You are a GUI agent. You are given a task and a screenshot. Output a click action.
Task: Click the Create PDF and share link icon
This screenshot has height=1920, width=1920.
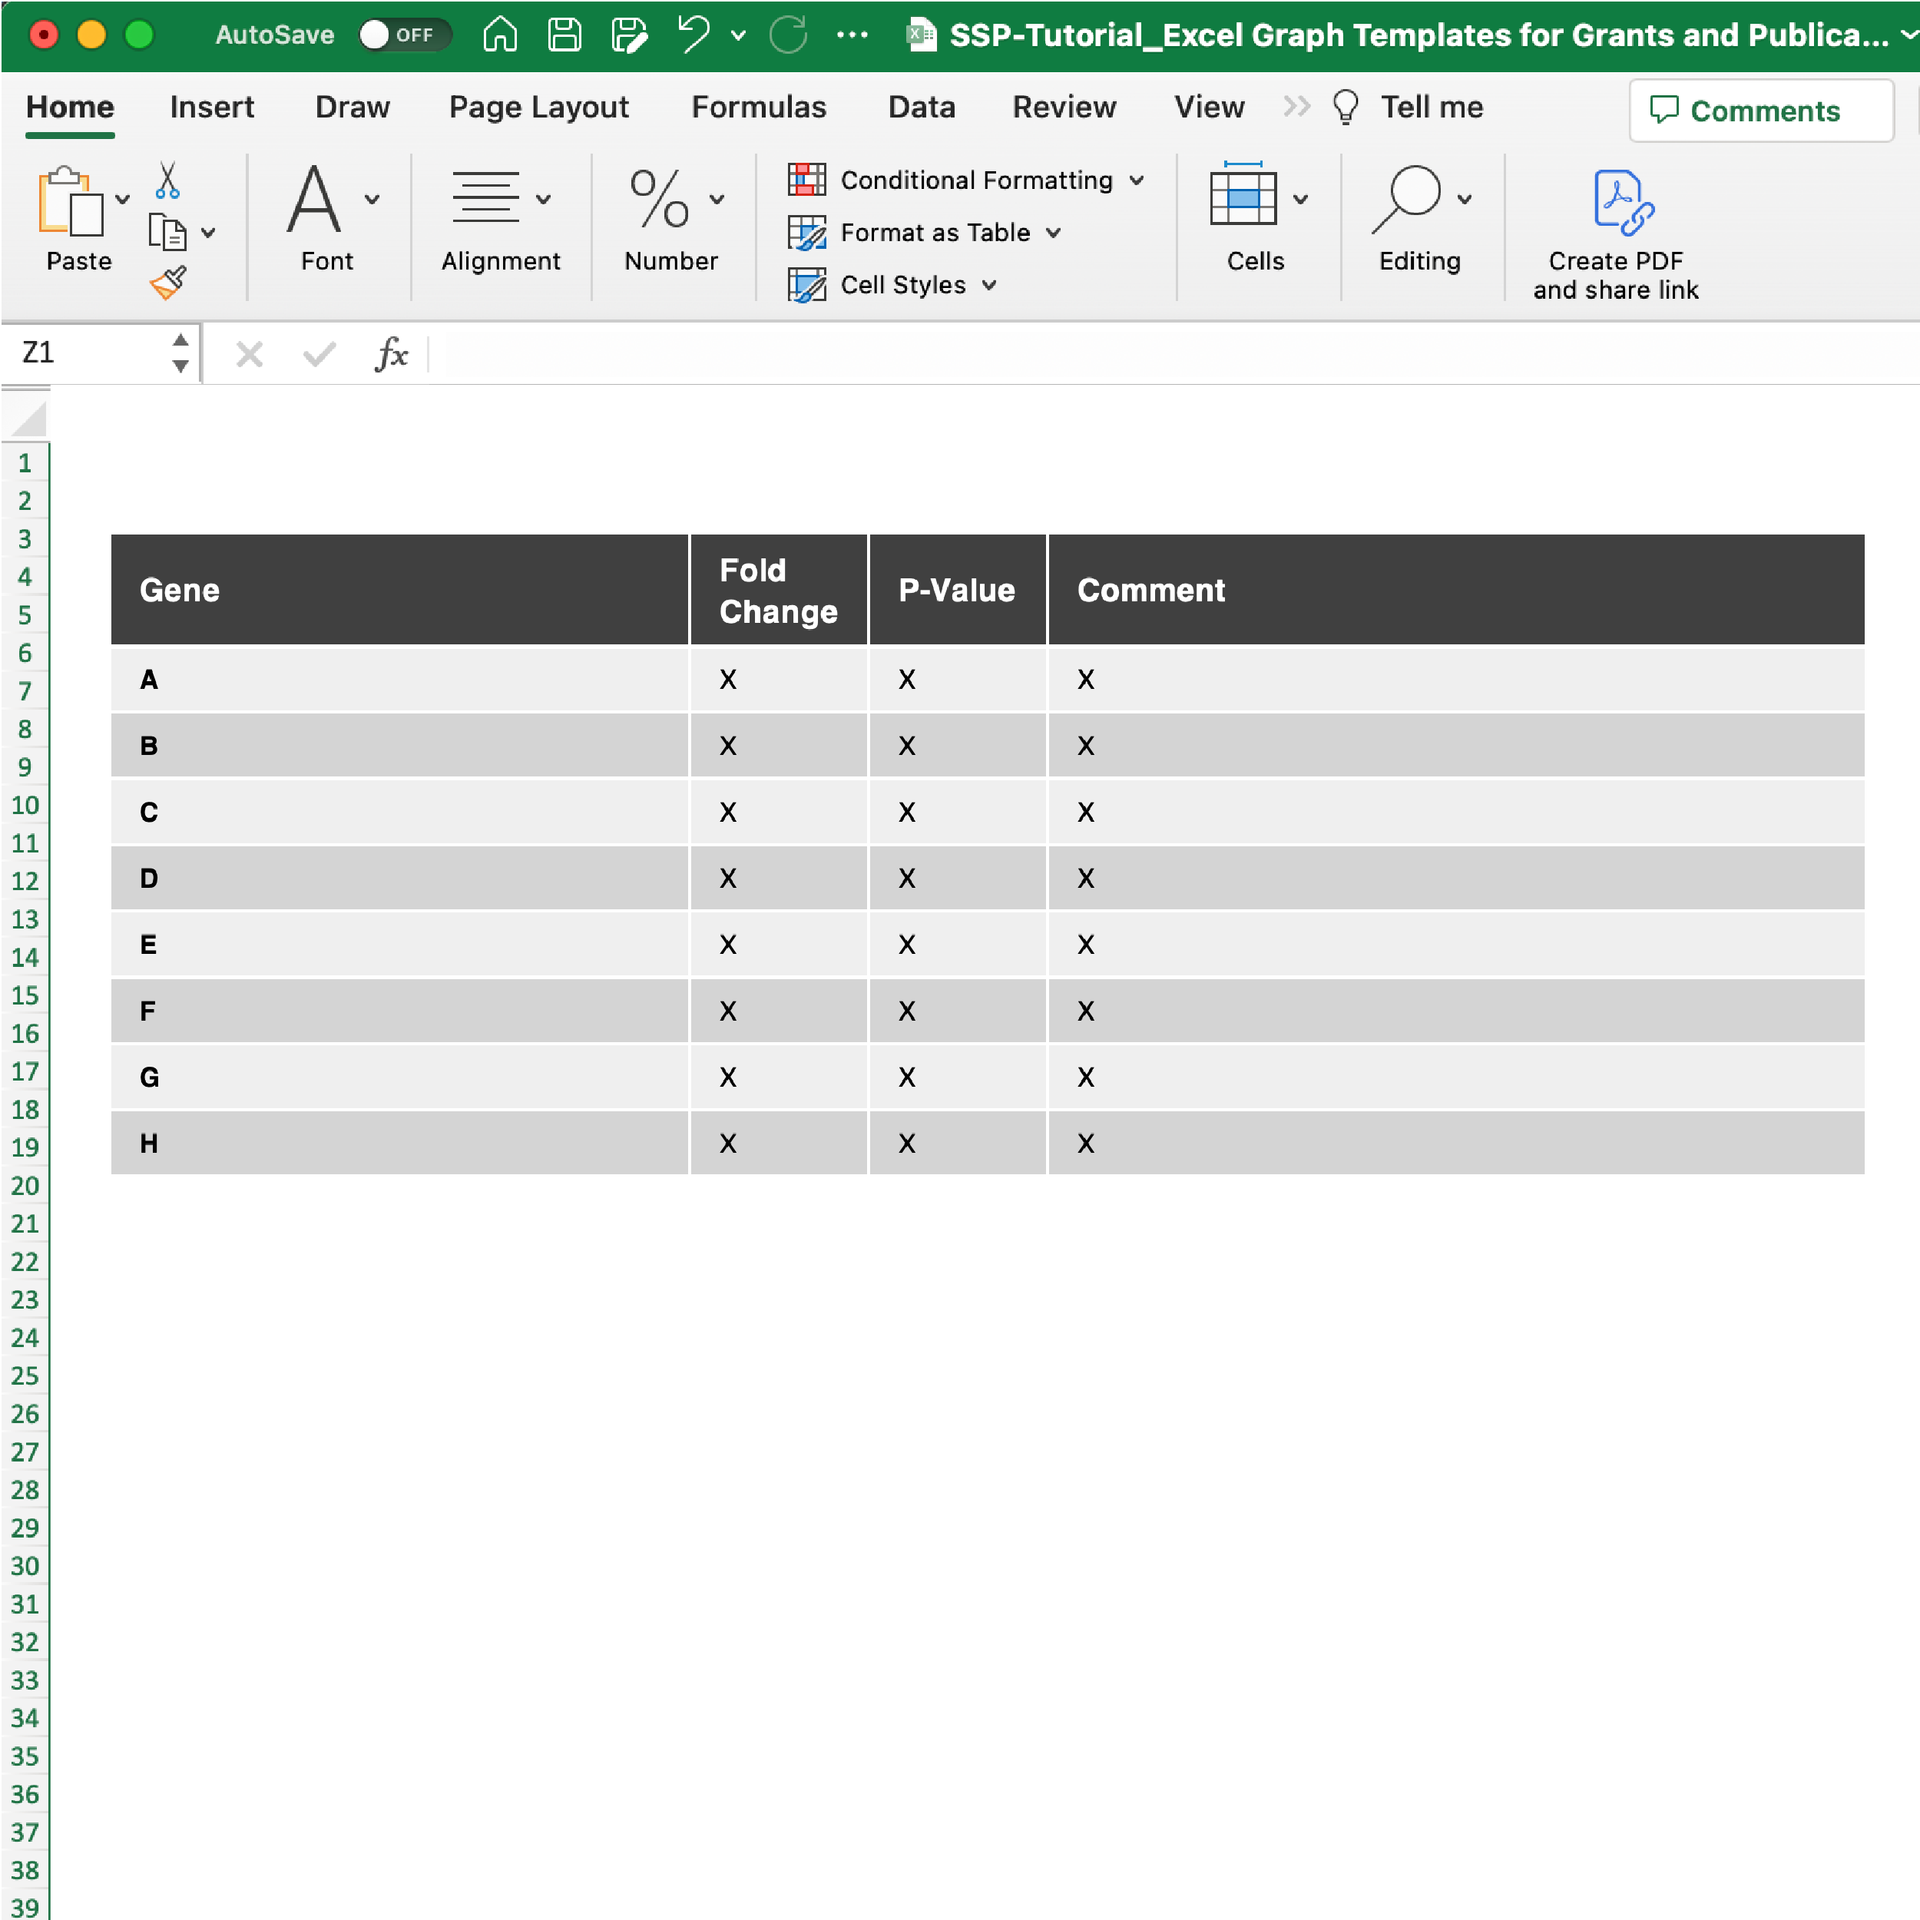pos(1621,203)
